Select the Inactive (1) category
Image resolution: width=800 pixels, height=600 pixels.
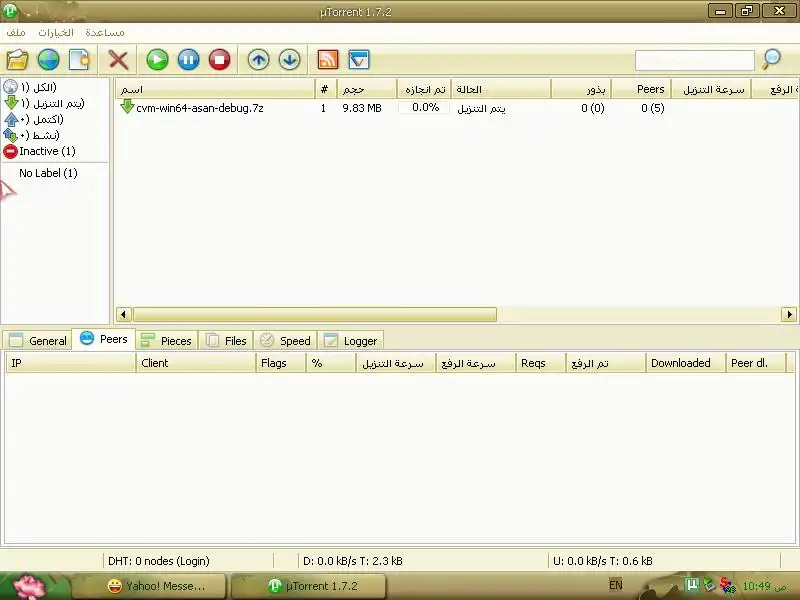[39, 151]
